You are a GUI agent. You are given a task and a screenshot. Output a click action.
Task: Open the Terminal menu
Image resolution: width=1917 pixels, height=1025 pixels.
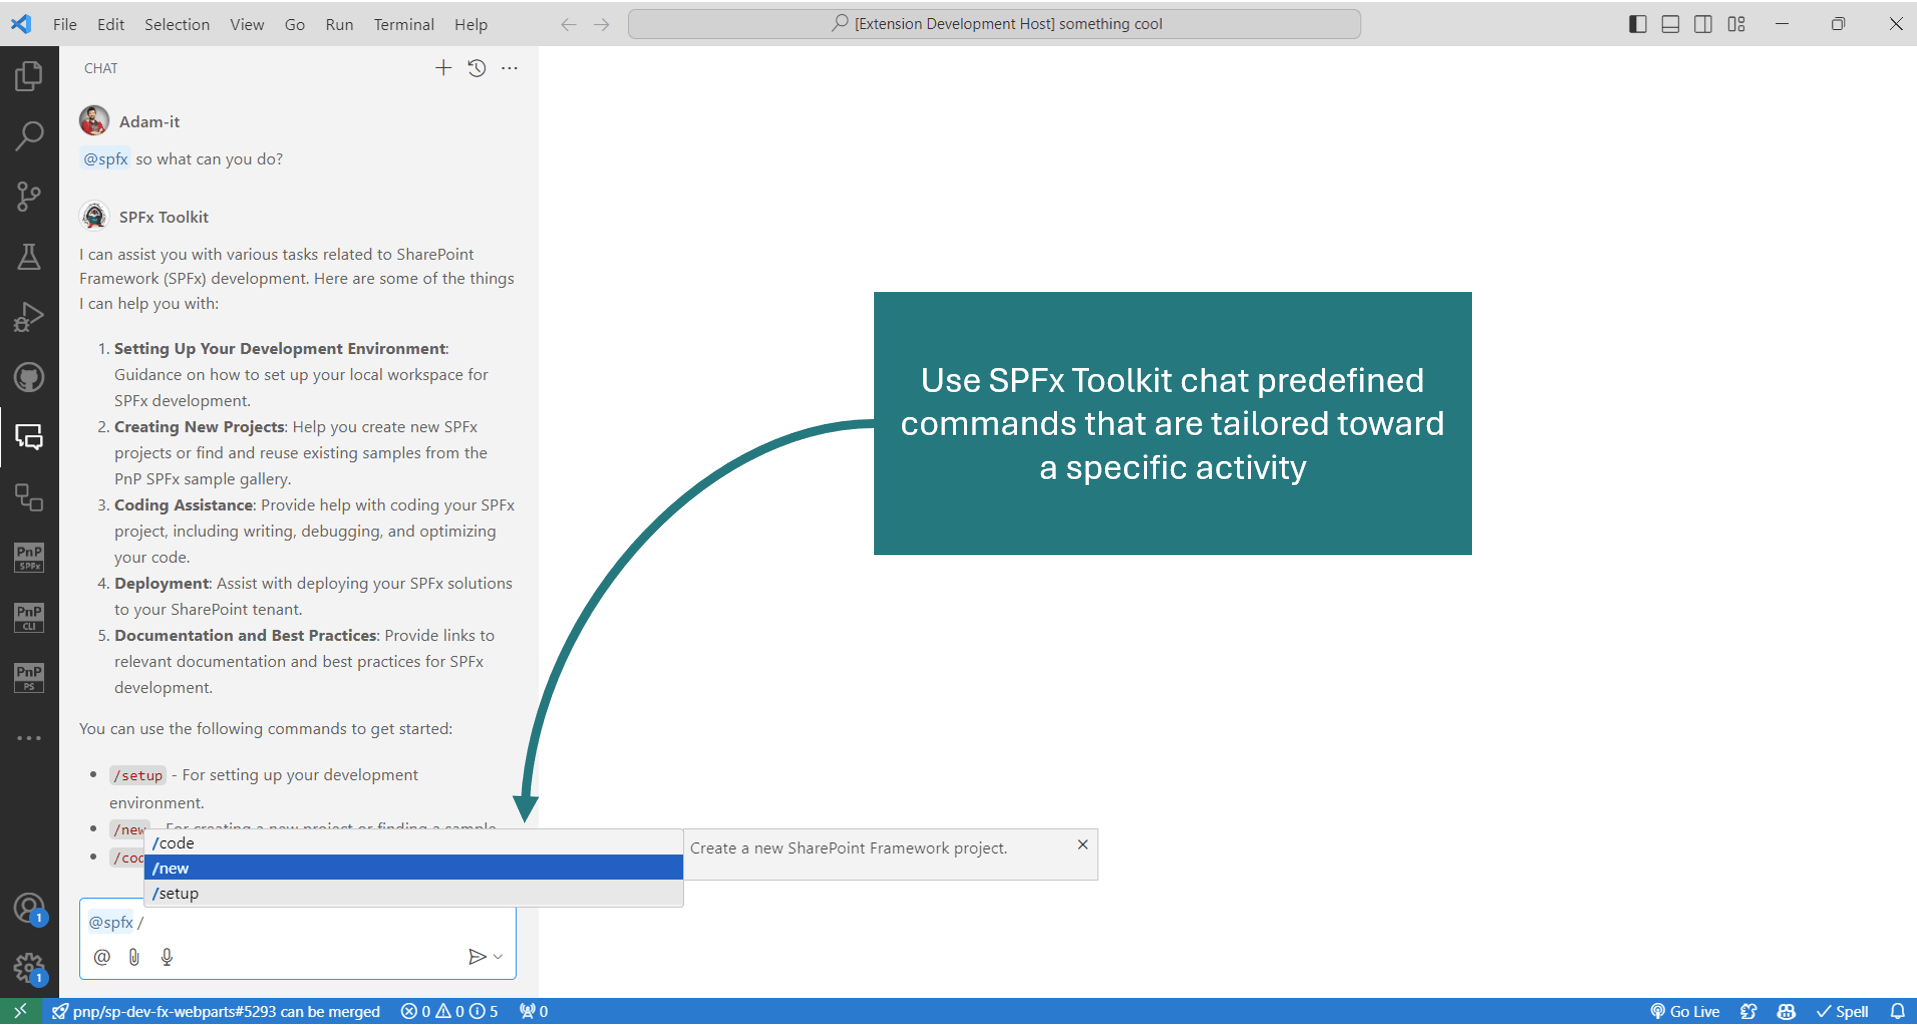click(x=403, y=24)
